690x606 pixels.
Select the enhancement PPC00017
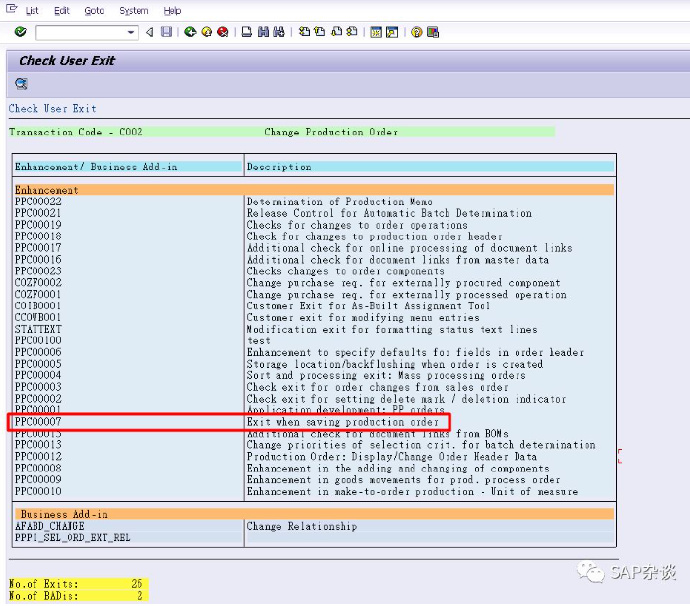pyautogui.click(x=38, y=248)
